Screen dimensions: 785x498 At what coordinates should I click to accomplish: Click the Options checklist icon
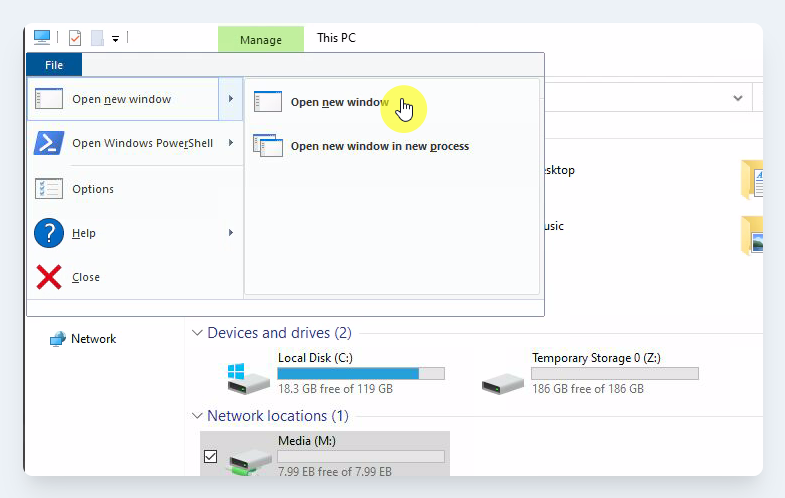(x=49, y=189)
